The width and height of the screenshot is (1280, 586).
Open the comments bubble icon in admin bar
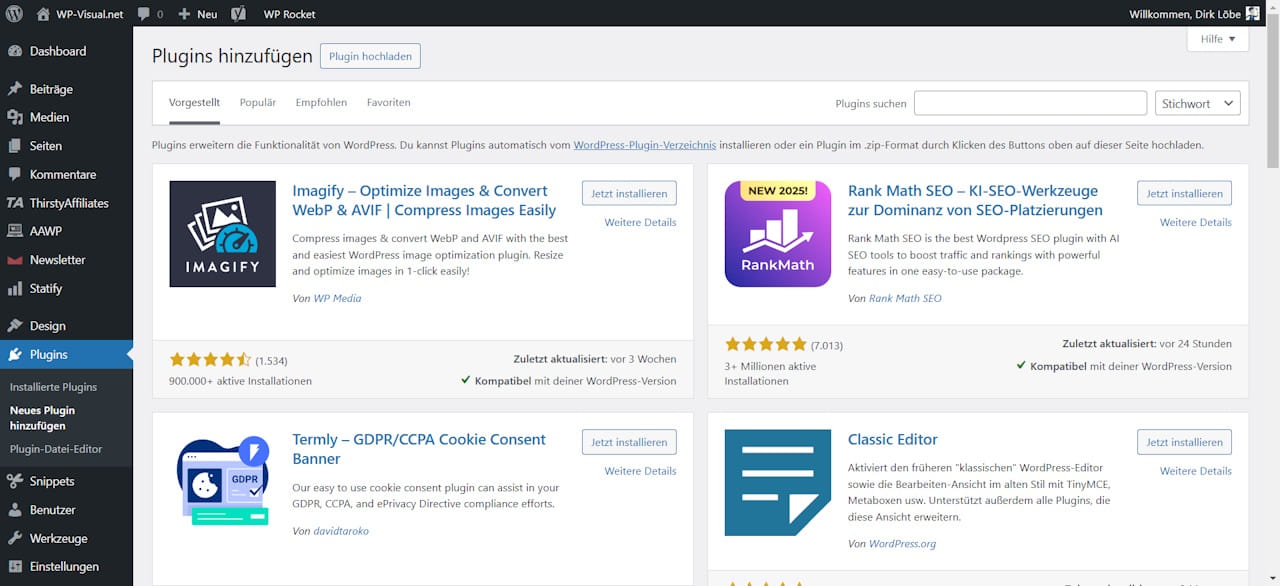(x=144, y=15)
